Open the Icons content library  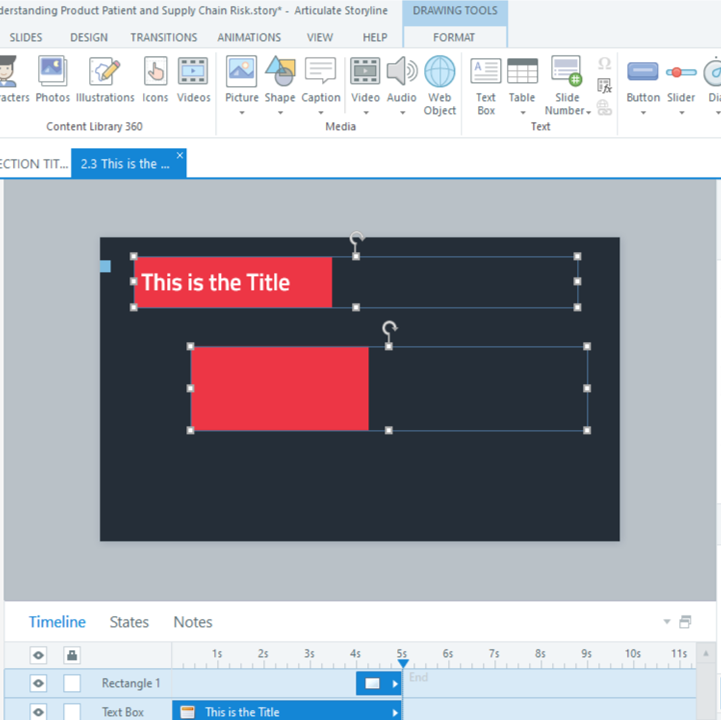[155, 79]
